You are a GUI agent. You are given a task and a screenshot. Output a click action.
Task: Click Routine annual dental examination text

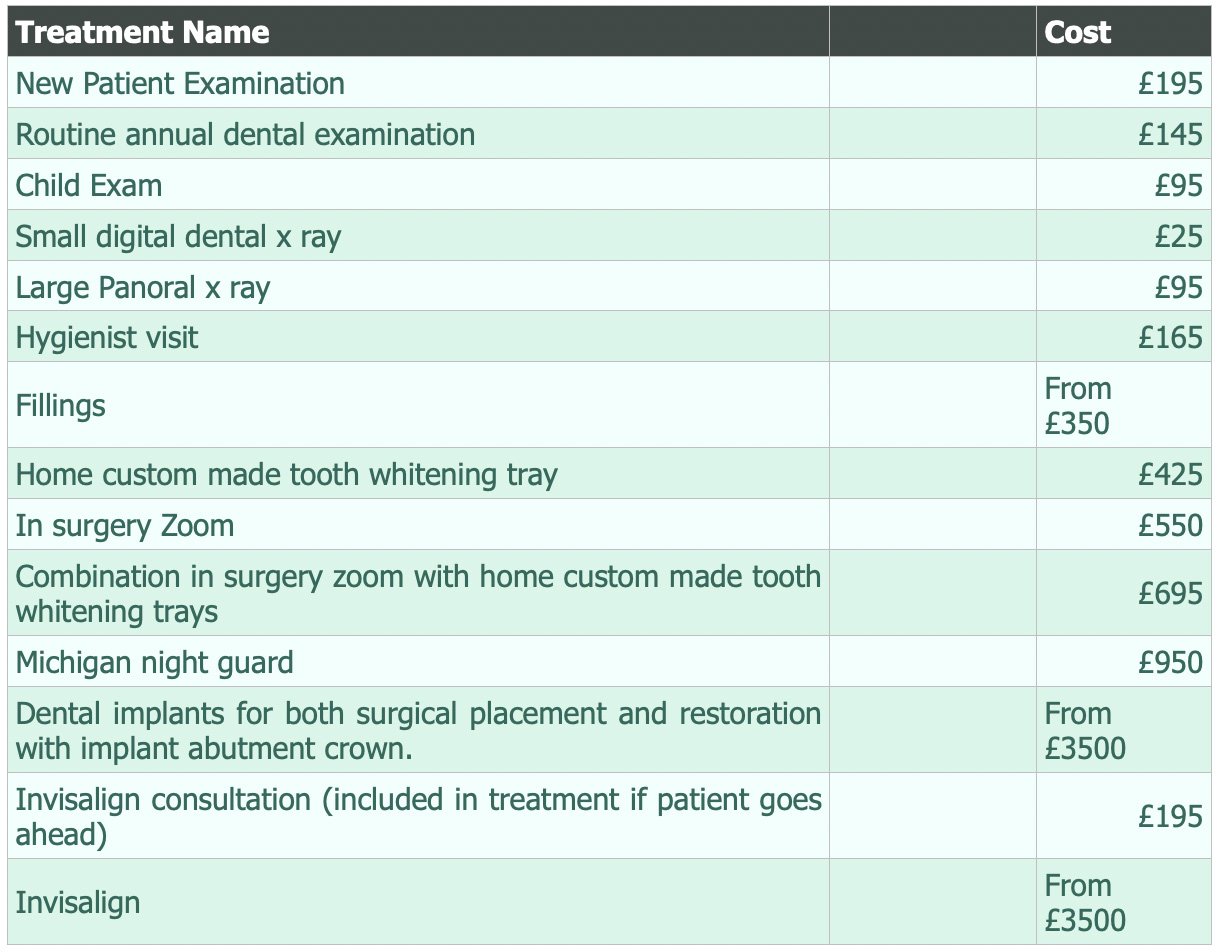click(245, 135)
